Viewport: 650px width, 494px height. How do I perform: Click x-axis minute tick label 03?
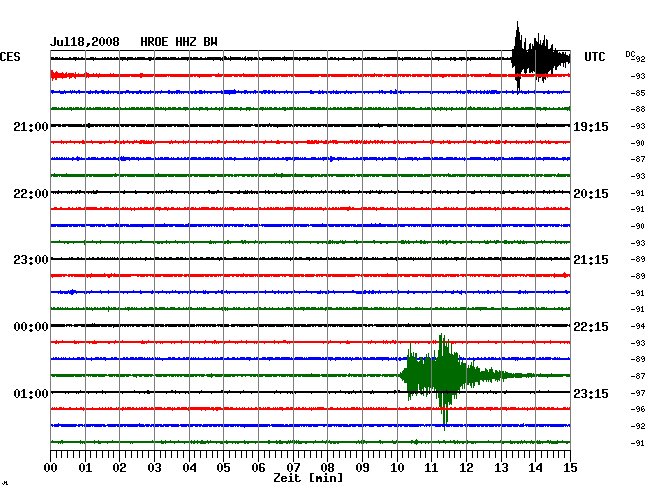154,468
